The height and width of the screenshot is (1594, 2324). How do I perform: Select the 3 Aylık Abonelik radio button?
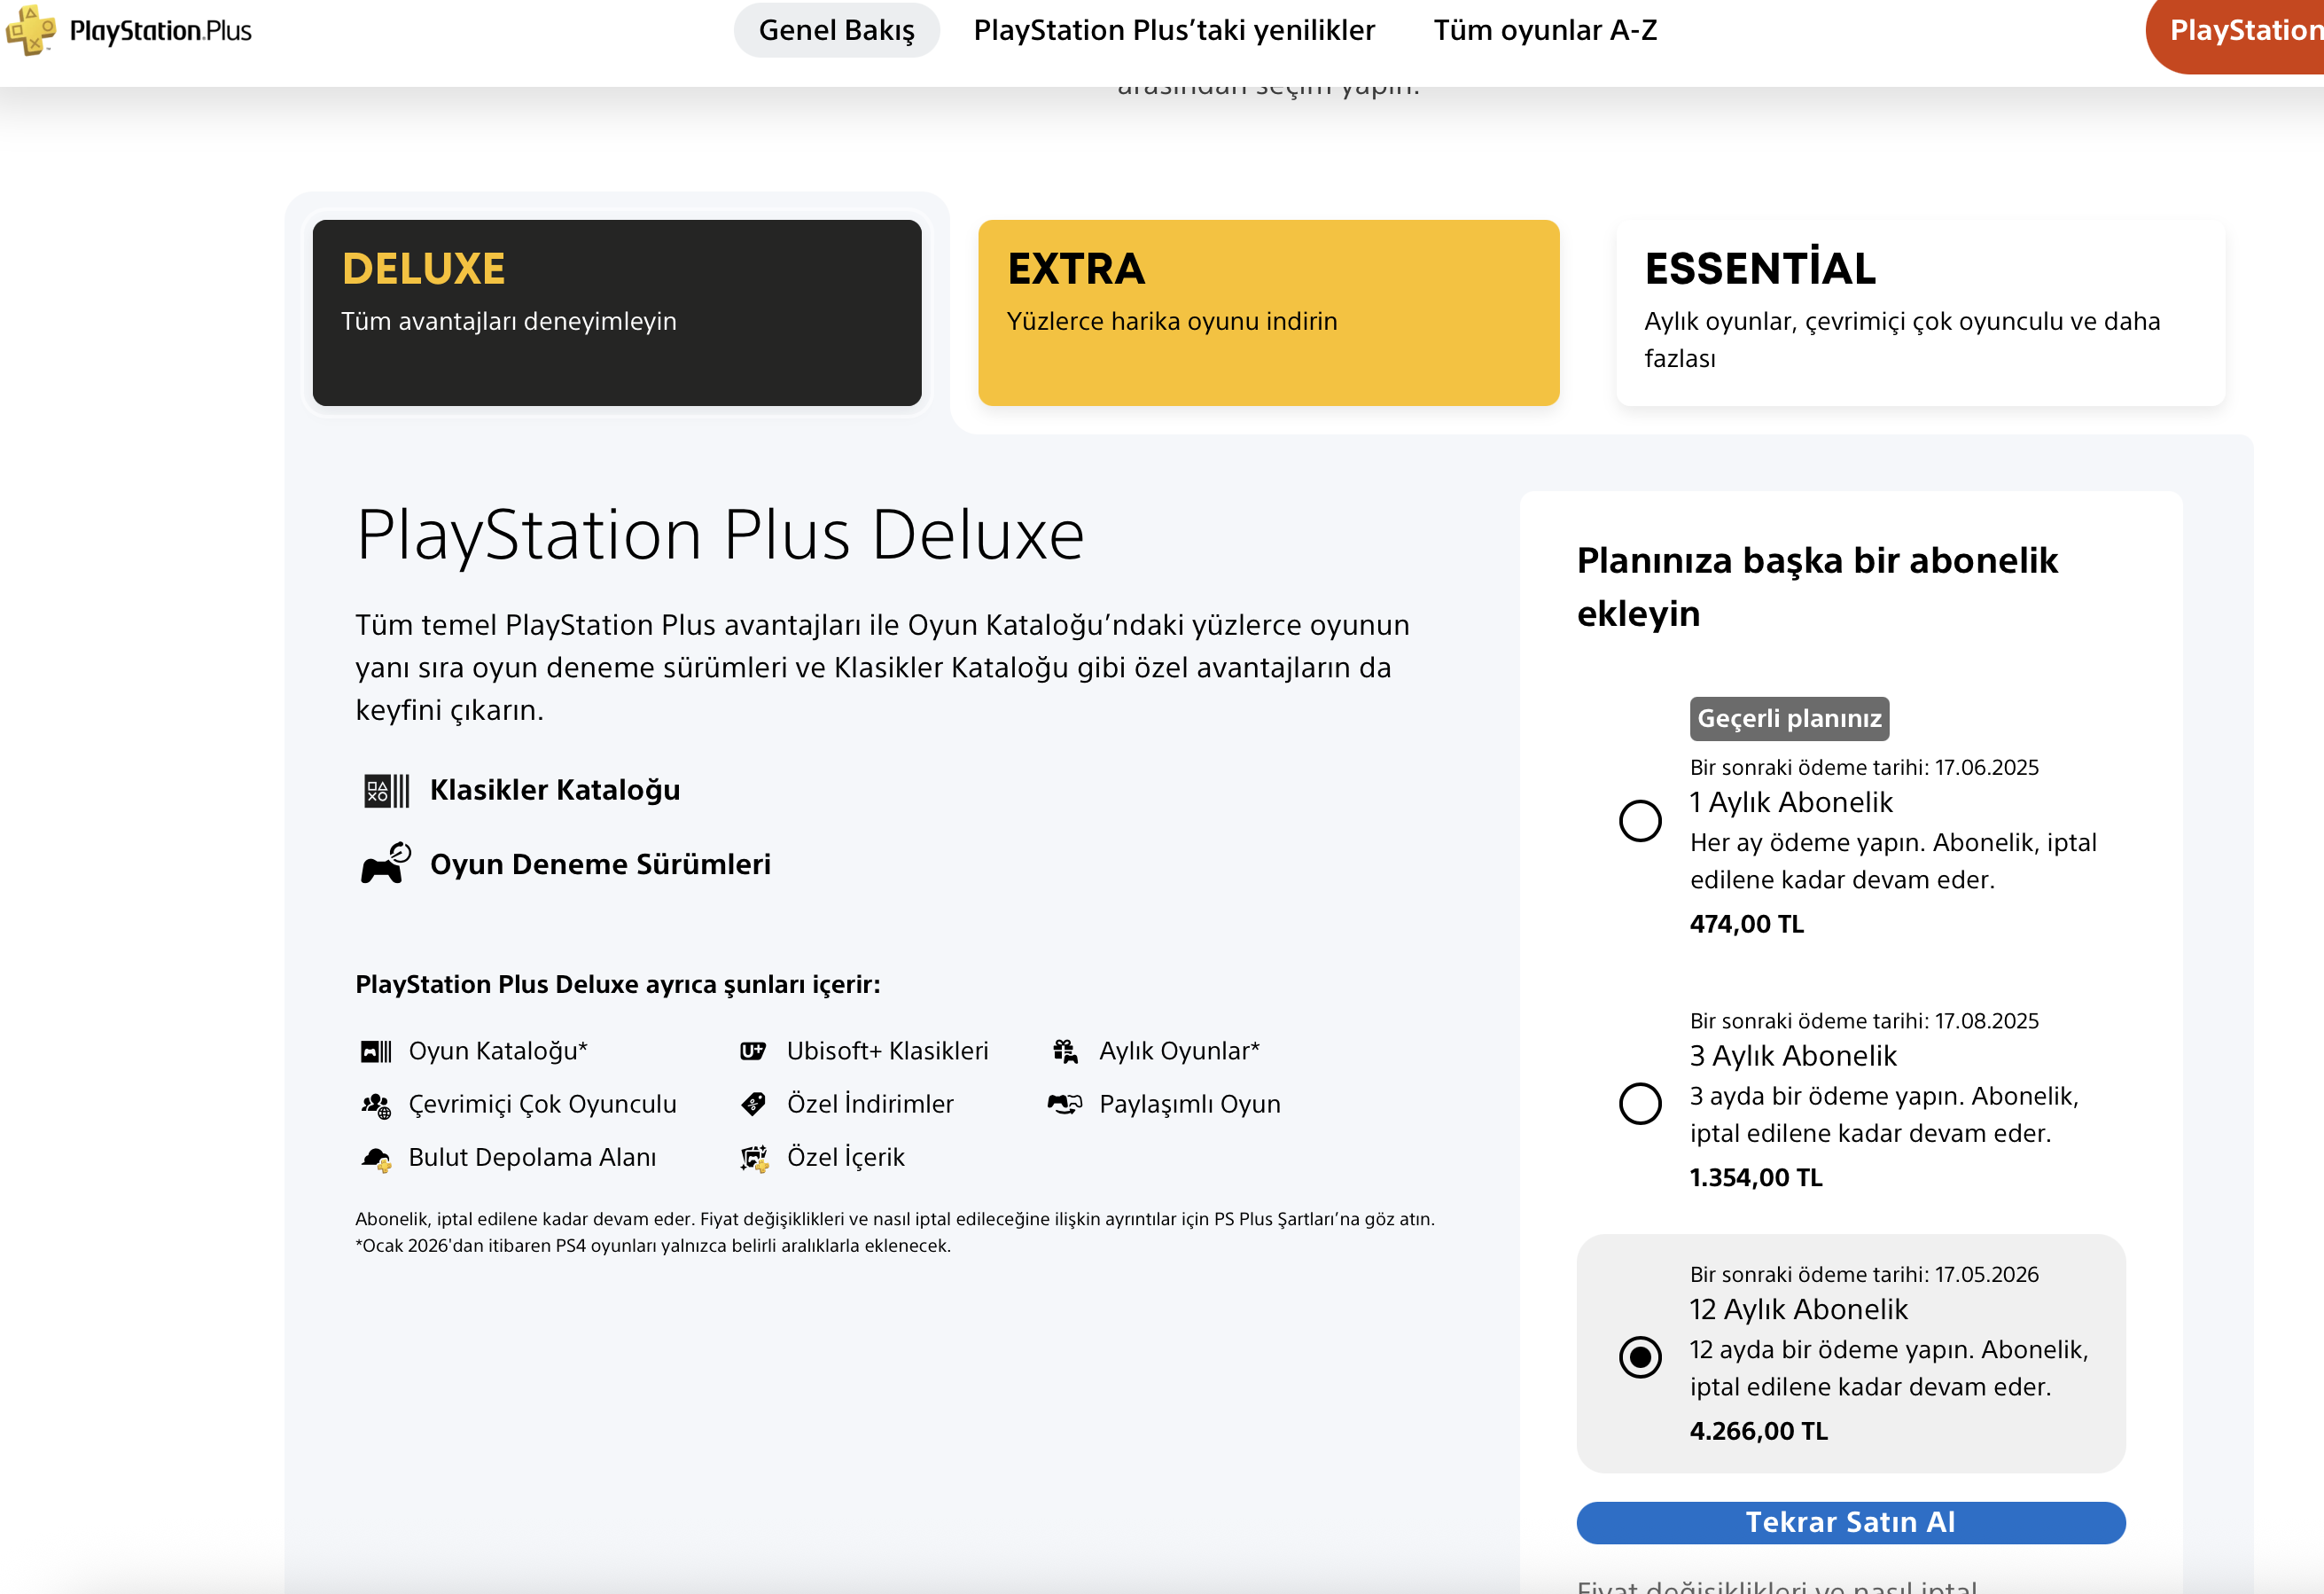click(x=1640, y=1104)
